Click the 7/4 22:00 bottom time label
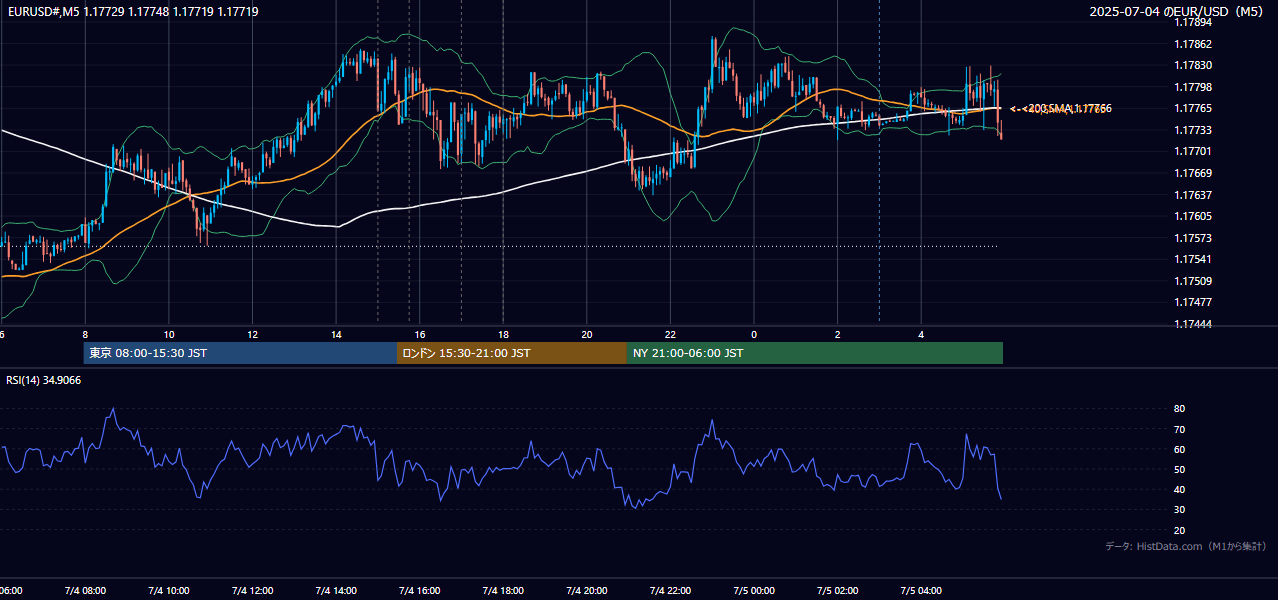Image resolution: width=1278 pixels, height=600 pixels. [x=670, y=591]
